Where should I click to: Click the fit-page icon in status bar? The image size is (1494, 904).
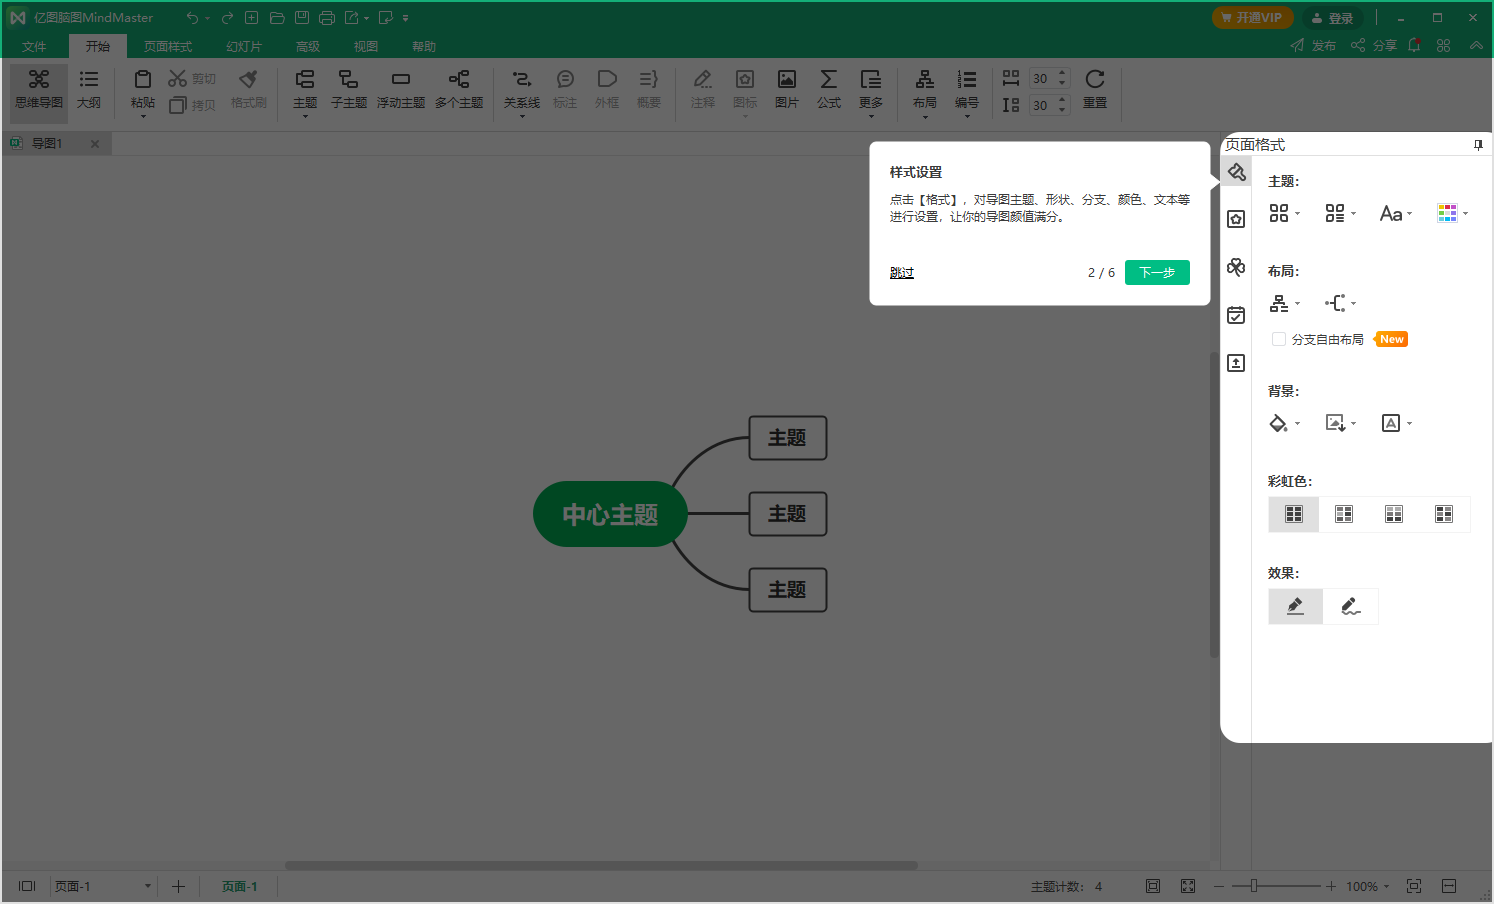tap(1153, 886)
